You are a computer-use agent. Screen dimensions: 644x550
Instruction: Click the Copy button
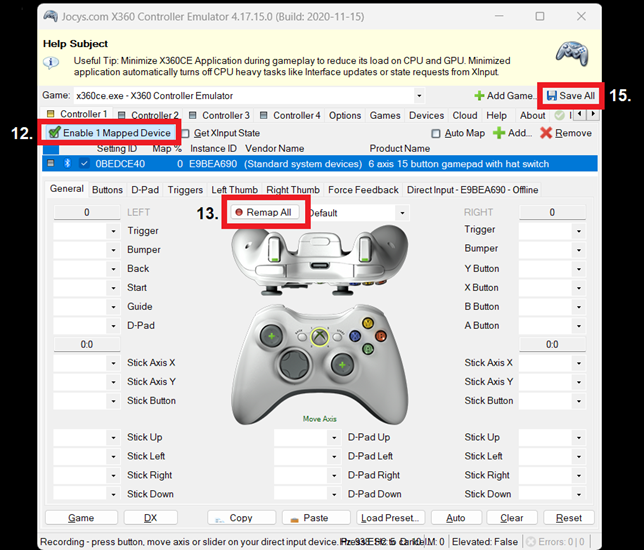click(241, 518)
